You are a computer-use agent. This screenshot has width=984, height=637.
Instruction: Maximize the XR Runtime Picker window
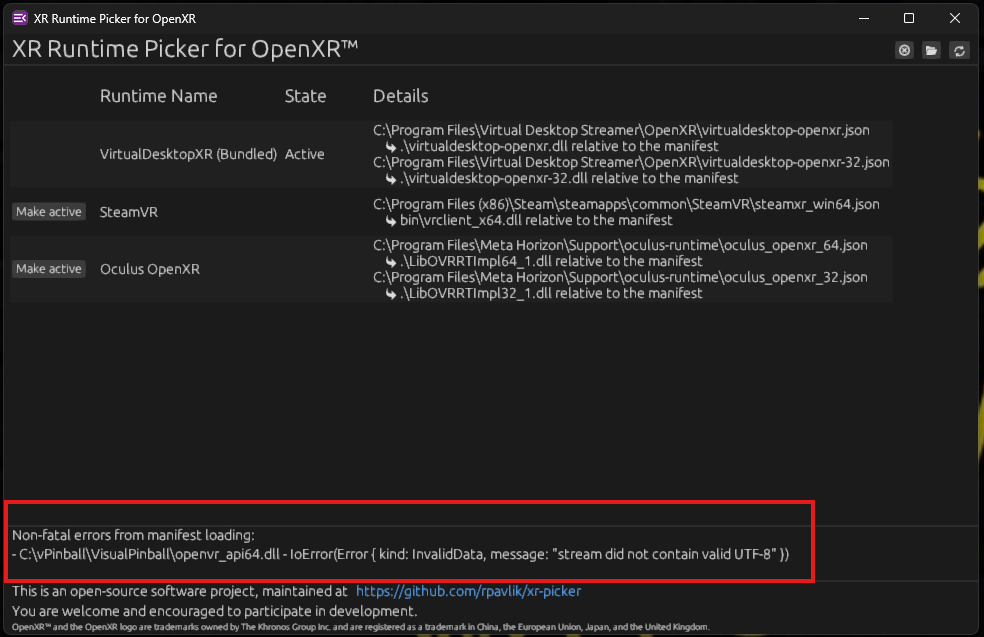pyautogui.click(x=909, y=18)
